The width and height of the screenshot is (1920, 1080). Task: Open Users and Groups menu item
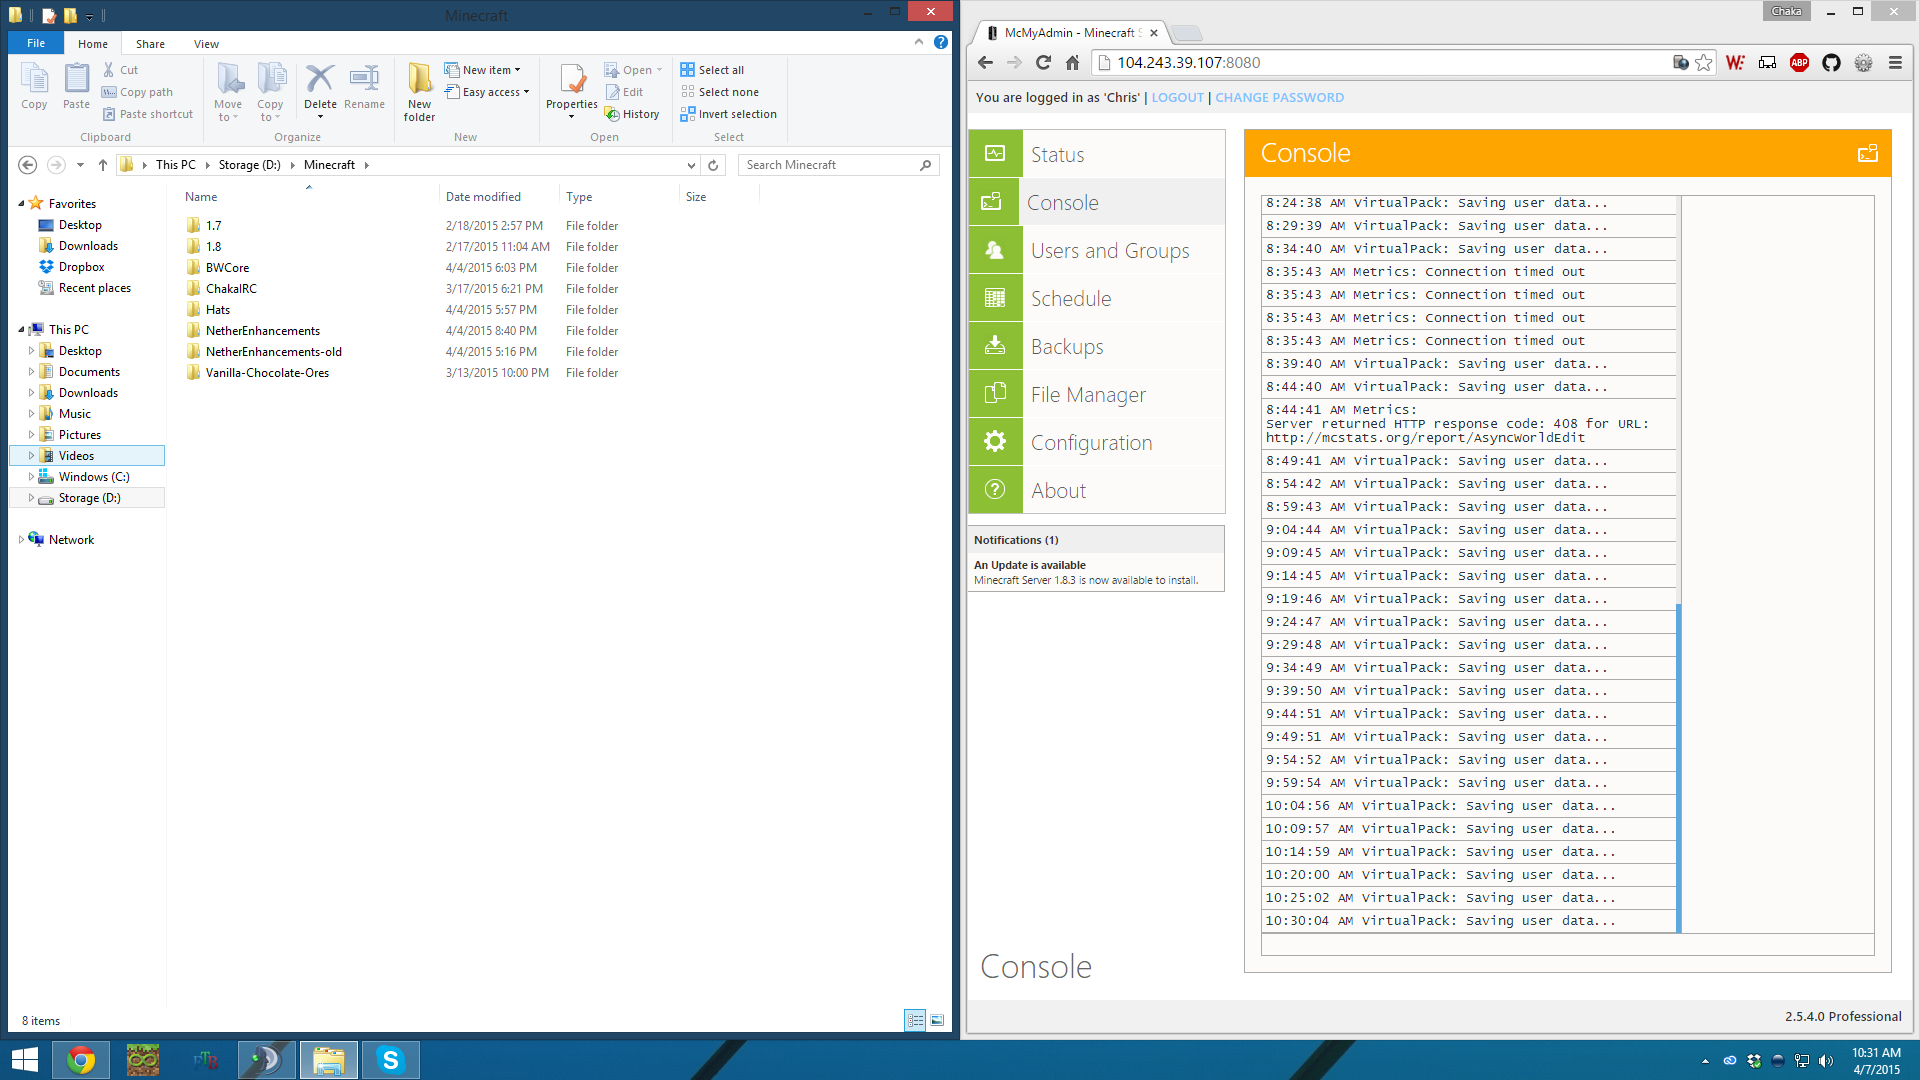tap(1096, 250)
